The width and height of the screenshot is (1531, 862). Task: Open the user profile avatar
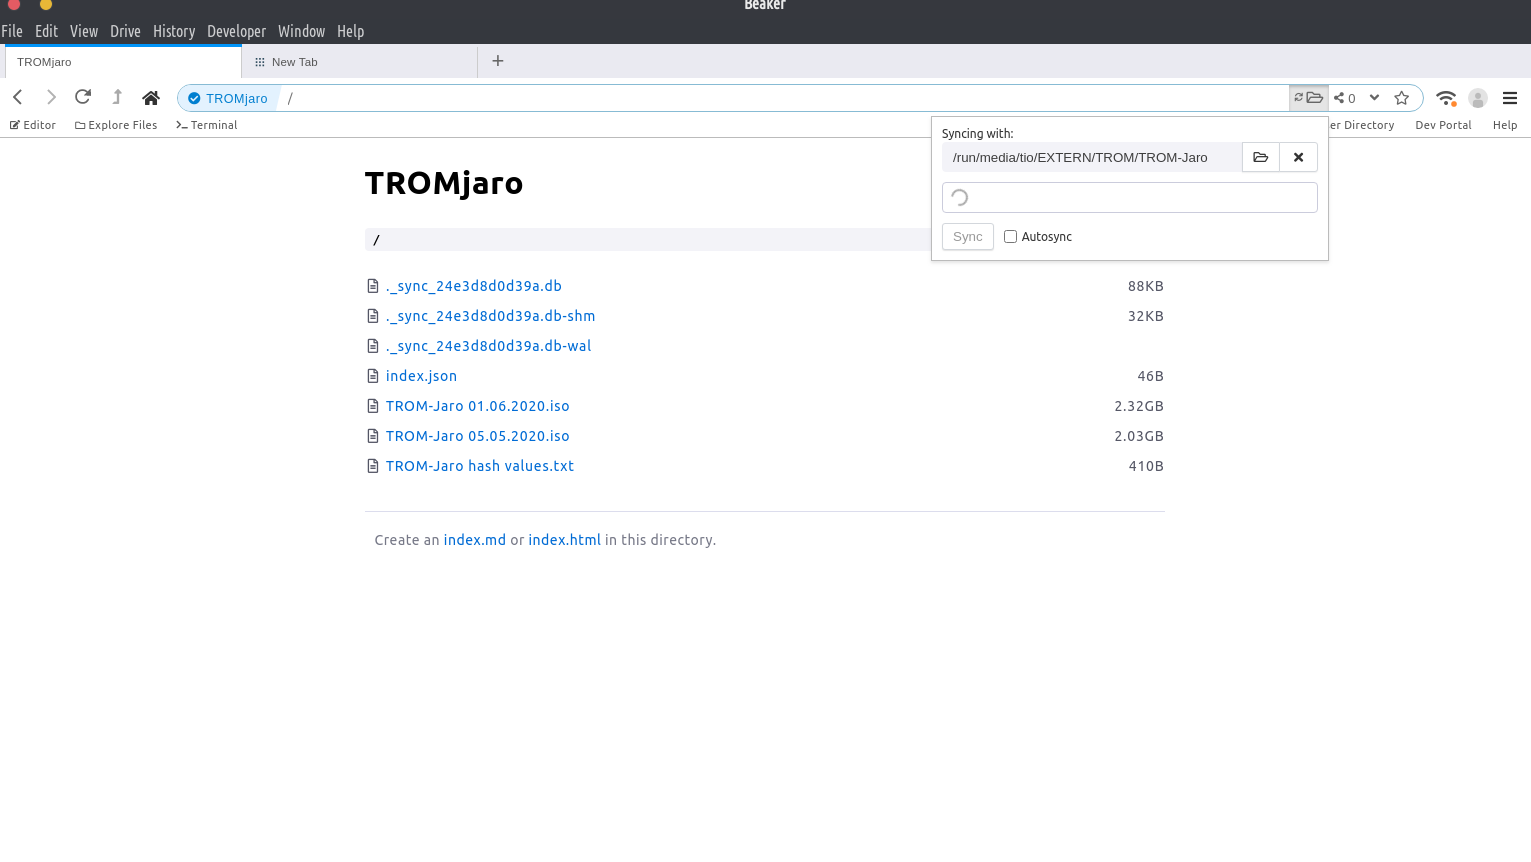[x=1478, y=98]
